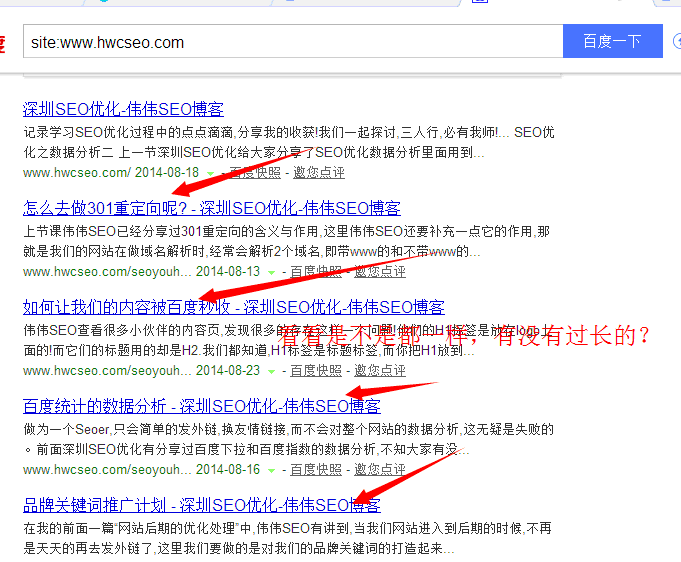Viewport: 681px width, 562px height.
Task: Open 百度快照 for the 2014-08-23 result
Action: (x=316, y=370)
